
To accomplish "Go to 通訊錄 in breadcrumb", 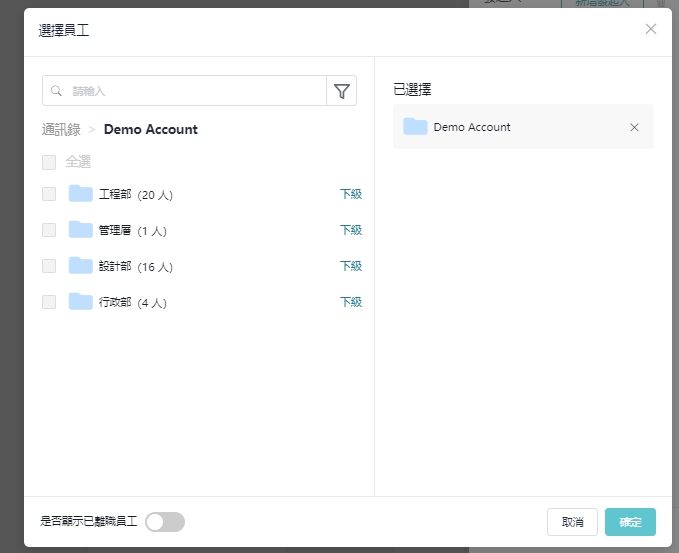I will pyautogui.click(x=61, y=129).
